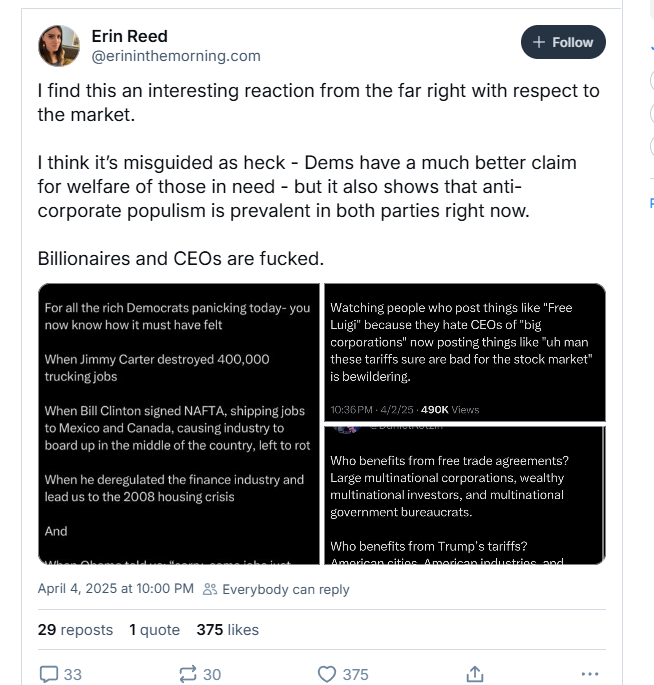654x685 pixels.
Task: View the 1 quote link
Action: tap(154, 630)
